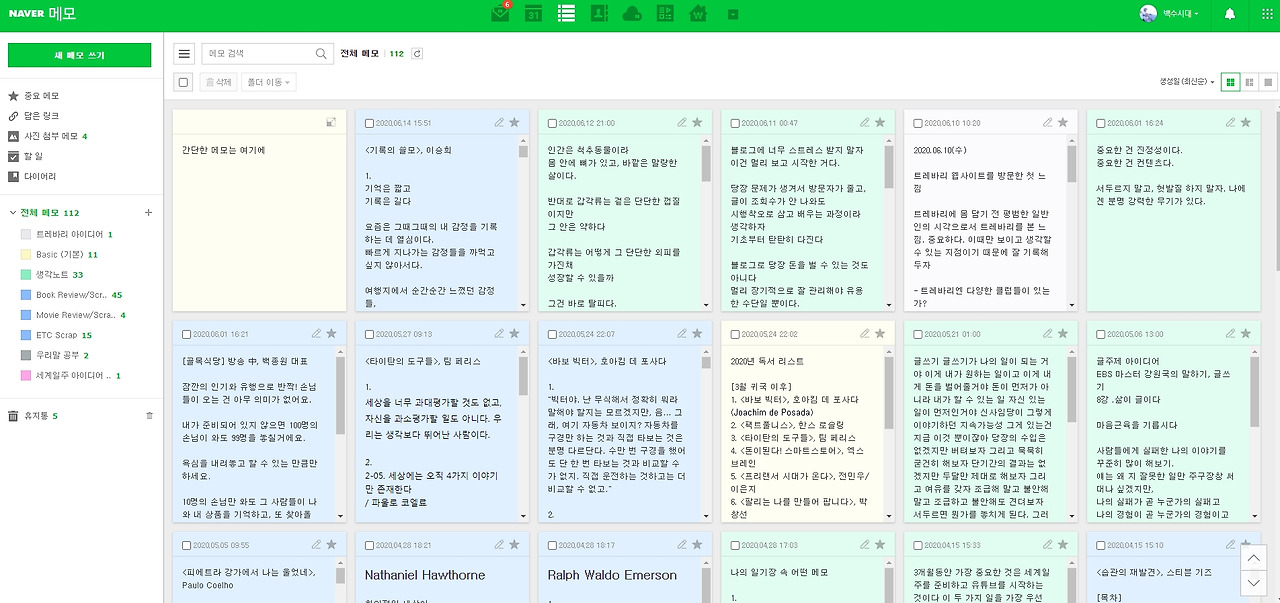This screenshot has height=603, width=1280.
Task: Open Naver Mail icon with 6 badge
Action: pyautogui.click(x=501, y=13)
